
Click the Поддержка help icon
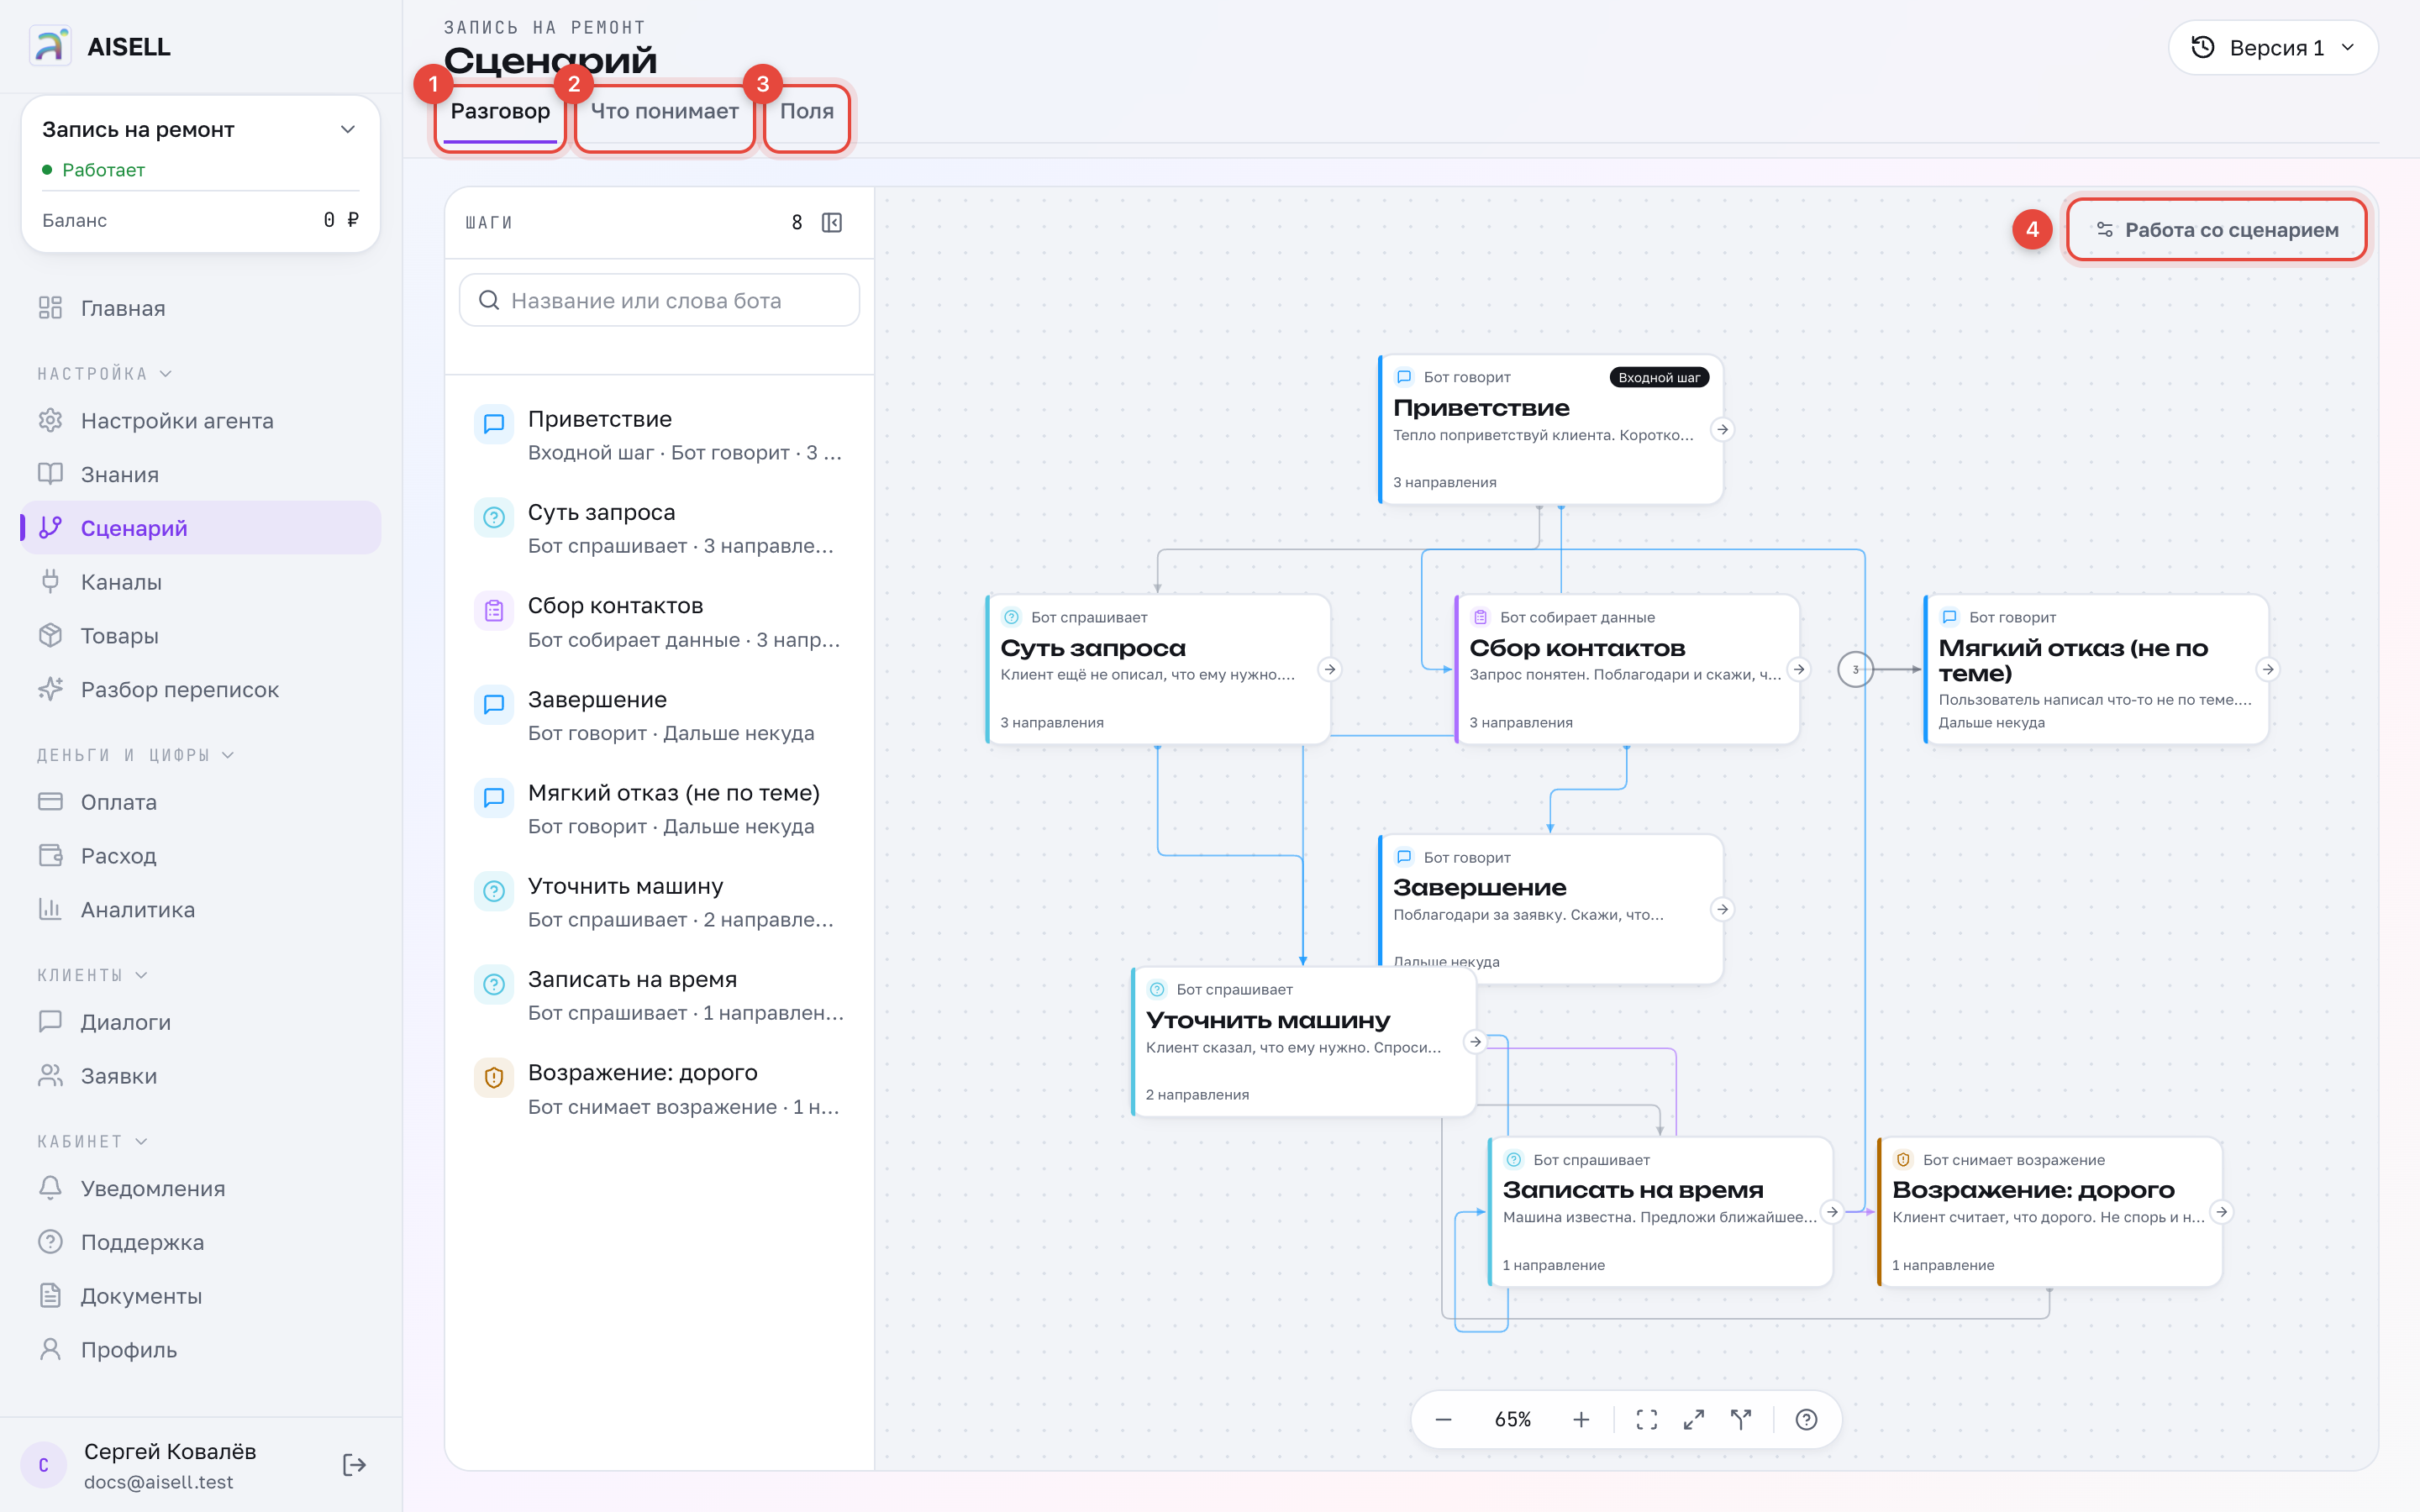50,1241
